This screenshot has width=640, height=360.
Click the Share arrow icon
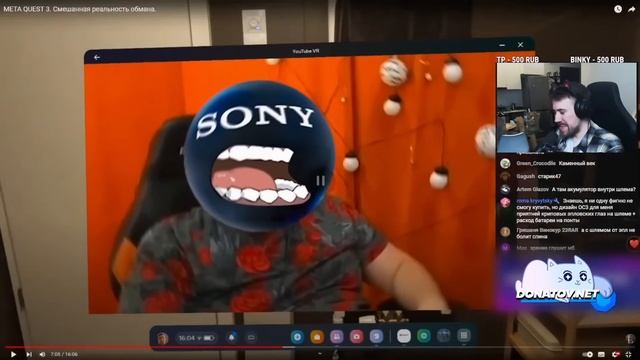[631, 9]
